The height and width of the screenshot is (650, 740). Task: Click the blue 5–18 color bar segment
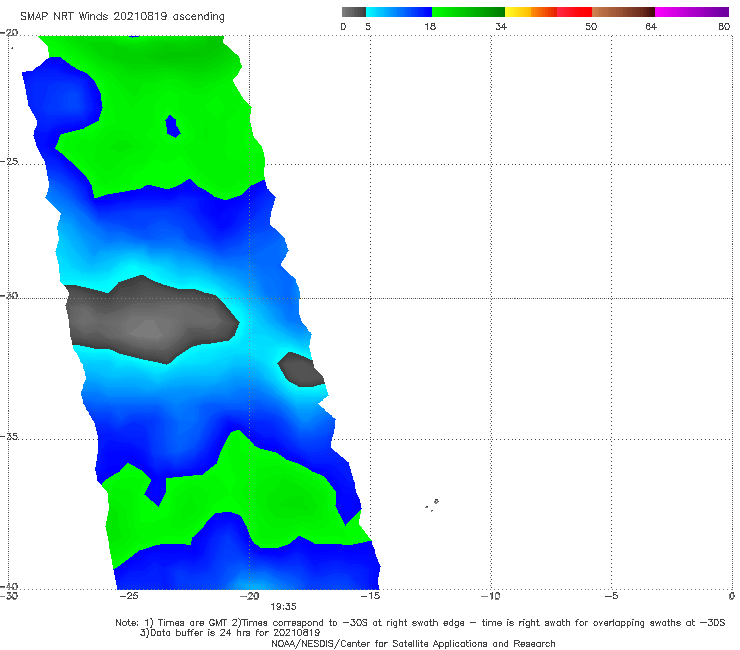pyautogui.click(x=399, y=12)
